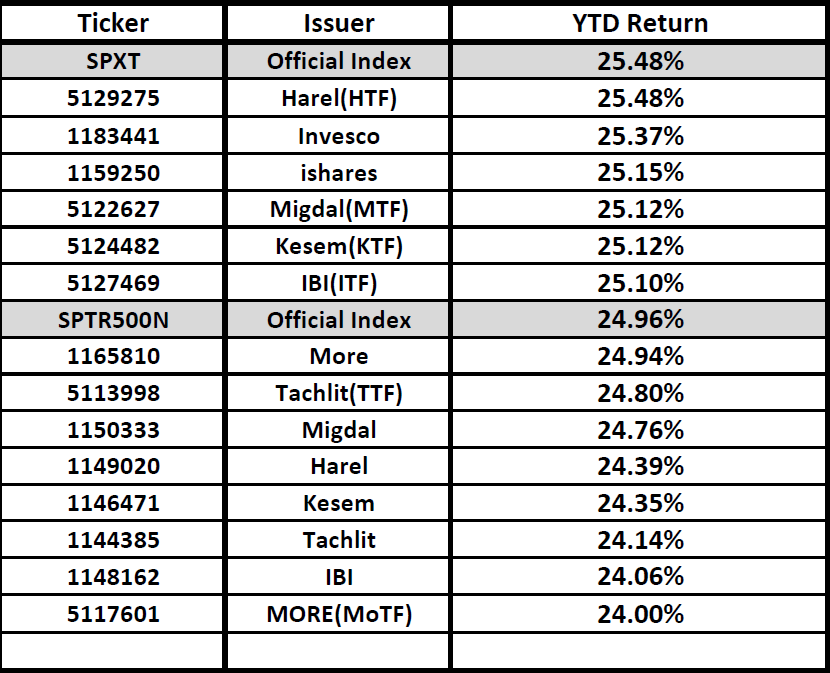The width and height of the screenshot is (830, 673).
Task: Click the Migdal(MTF) issuer cell
Action: (x=338, y=209)
